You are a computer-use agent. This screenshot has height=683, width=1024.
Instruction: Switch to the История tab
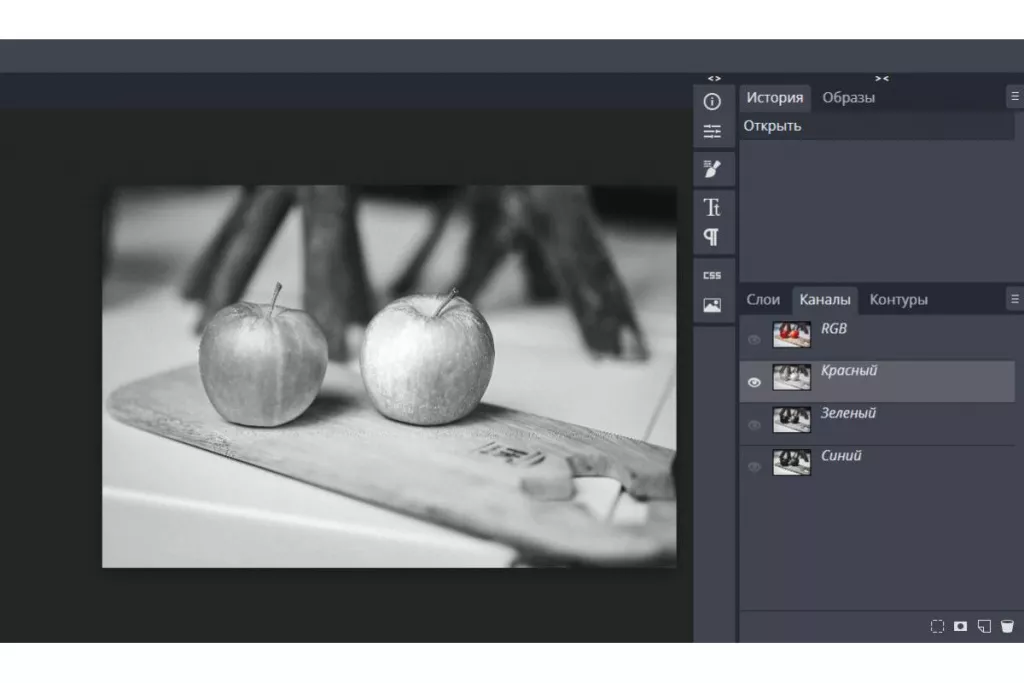click(775, 98)
